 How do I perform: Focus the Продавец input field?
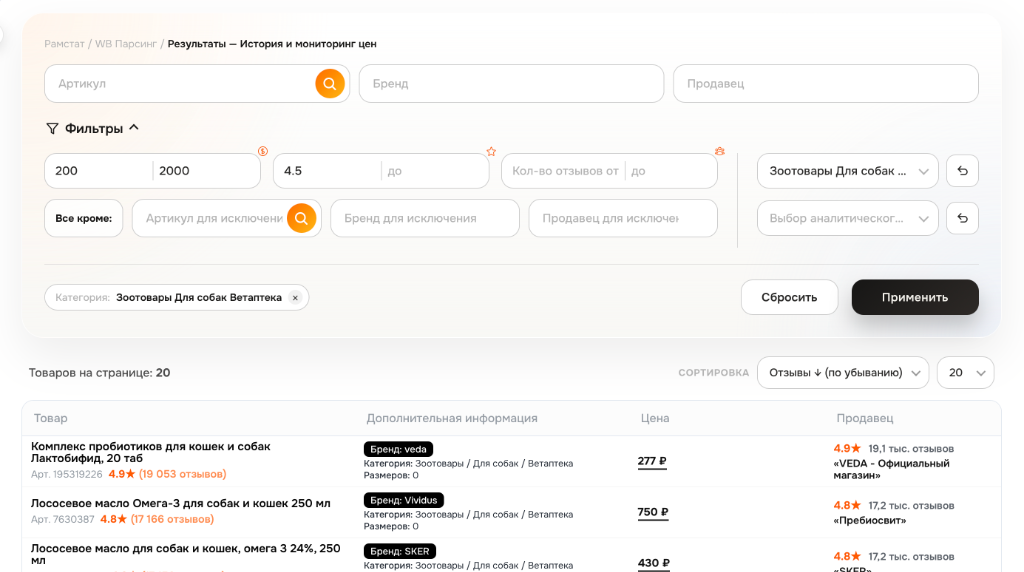click(x=825, y=84)
